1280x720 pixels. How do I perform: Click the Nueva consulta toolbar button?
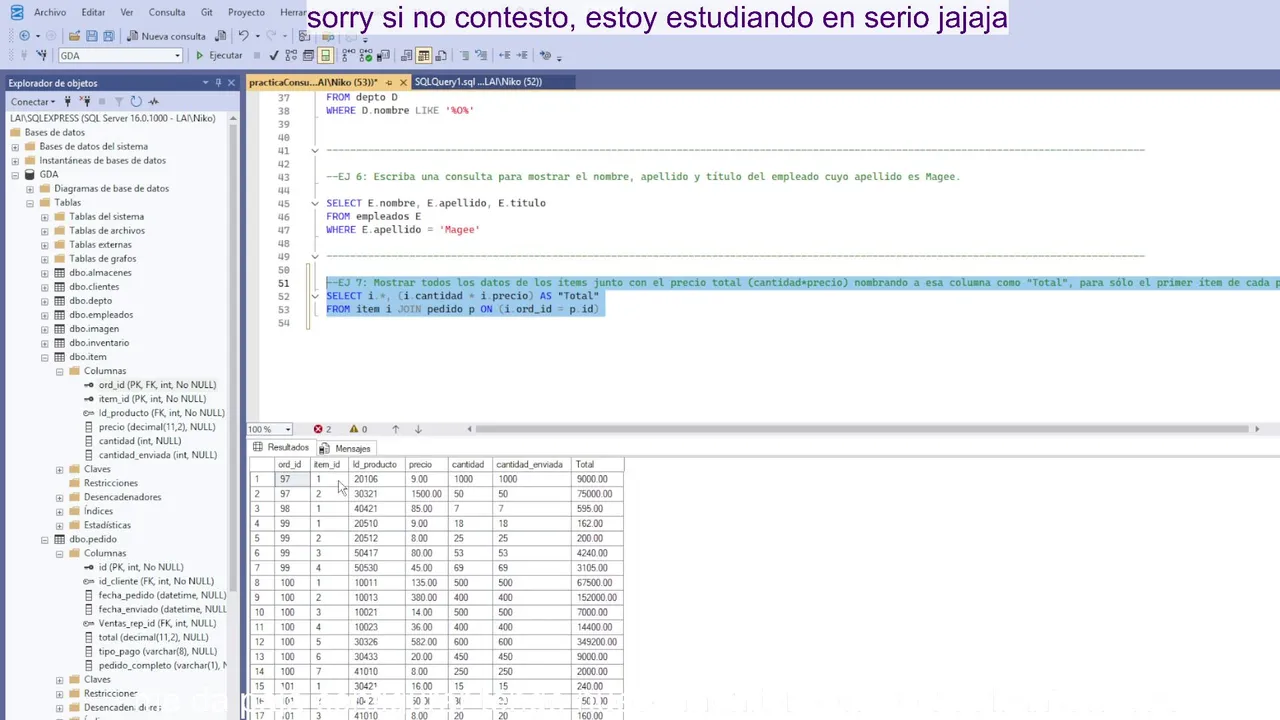pos(166,36)
